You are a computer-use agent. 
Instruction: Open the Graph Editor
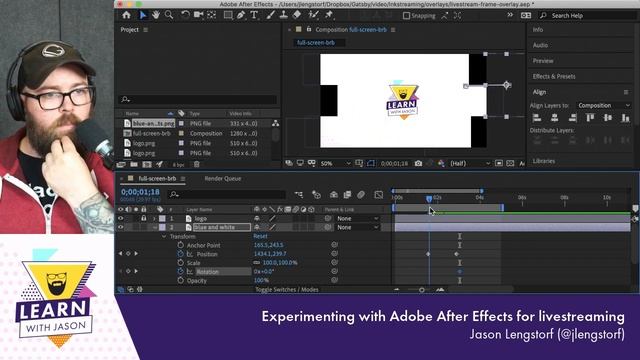click(379, 195)
